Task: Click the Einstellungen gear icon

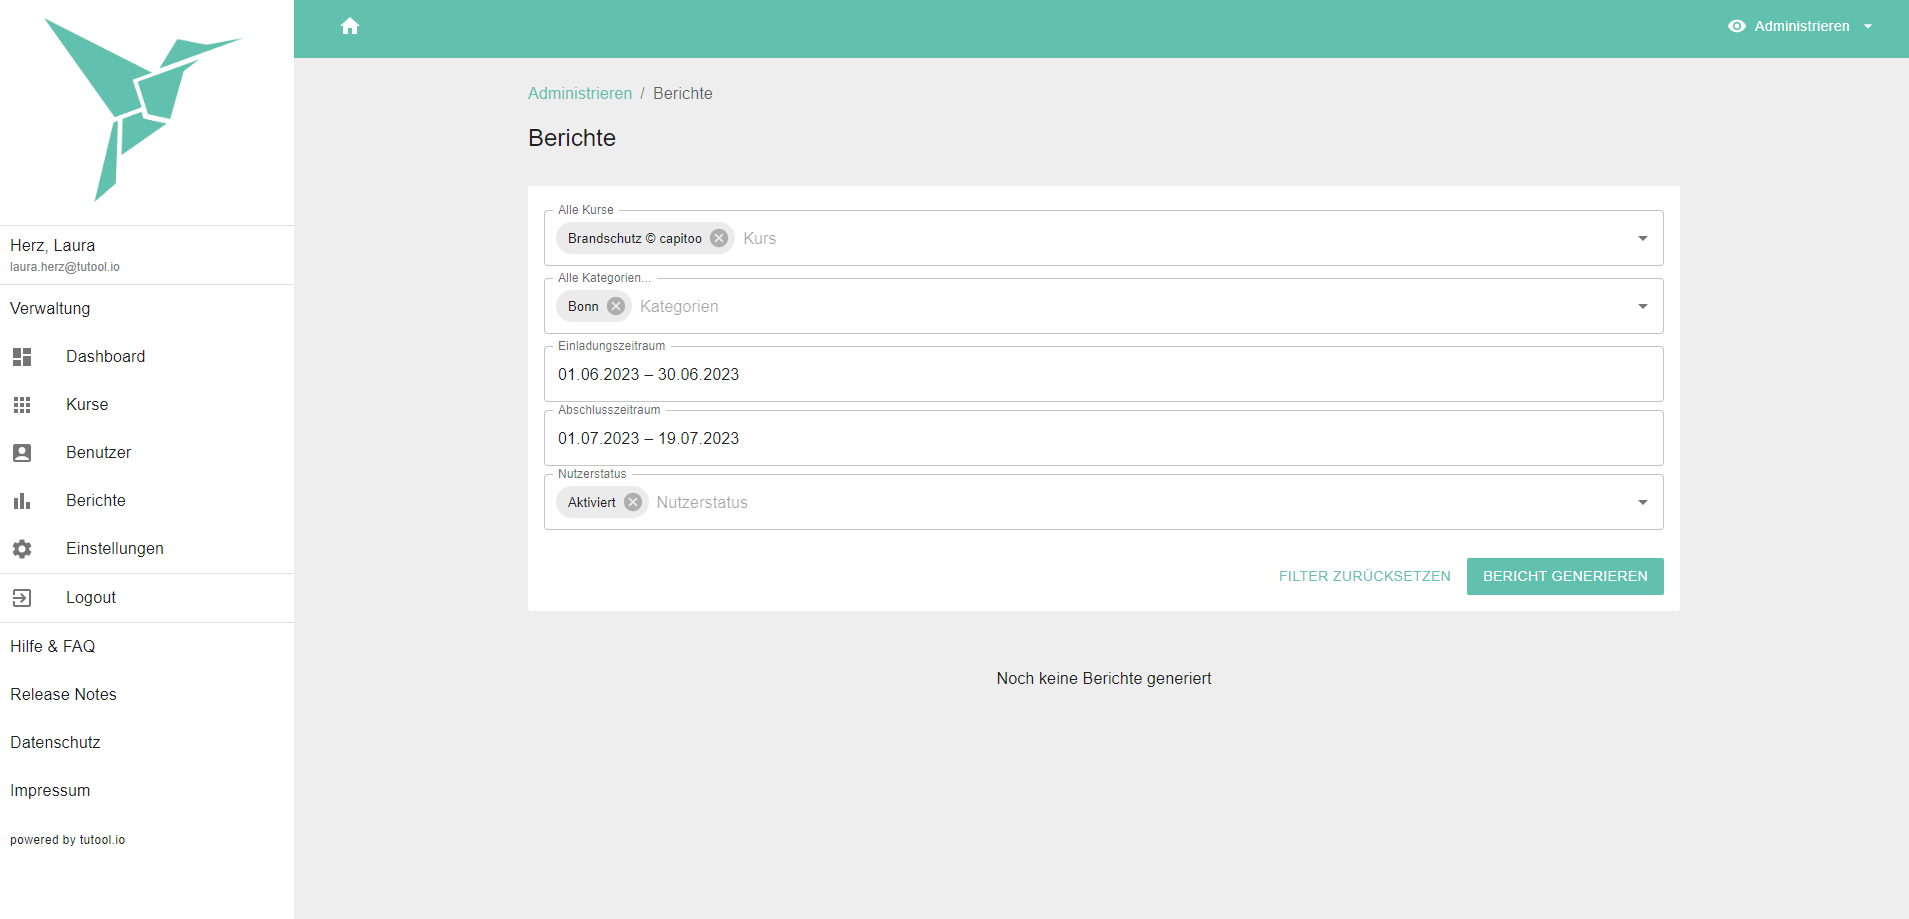Action: (22, 549)
